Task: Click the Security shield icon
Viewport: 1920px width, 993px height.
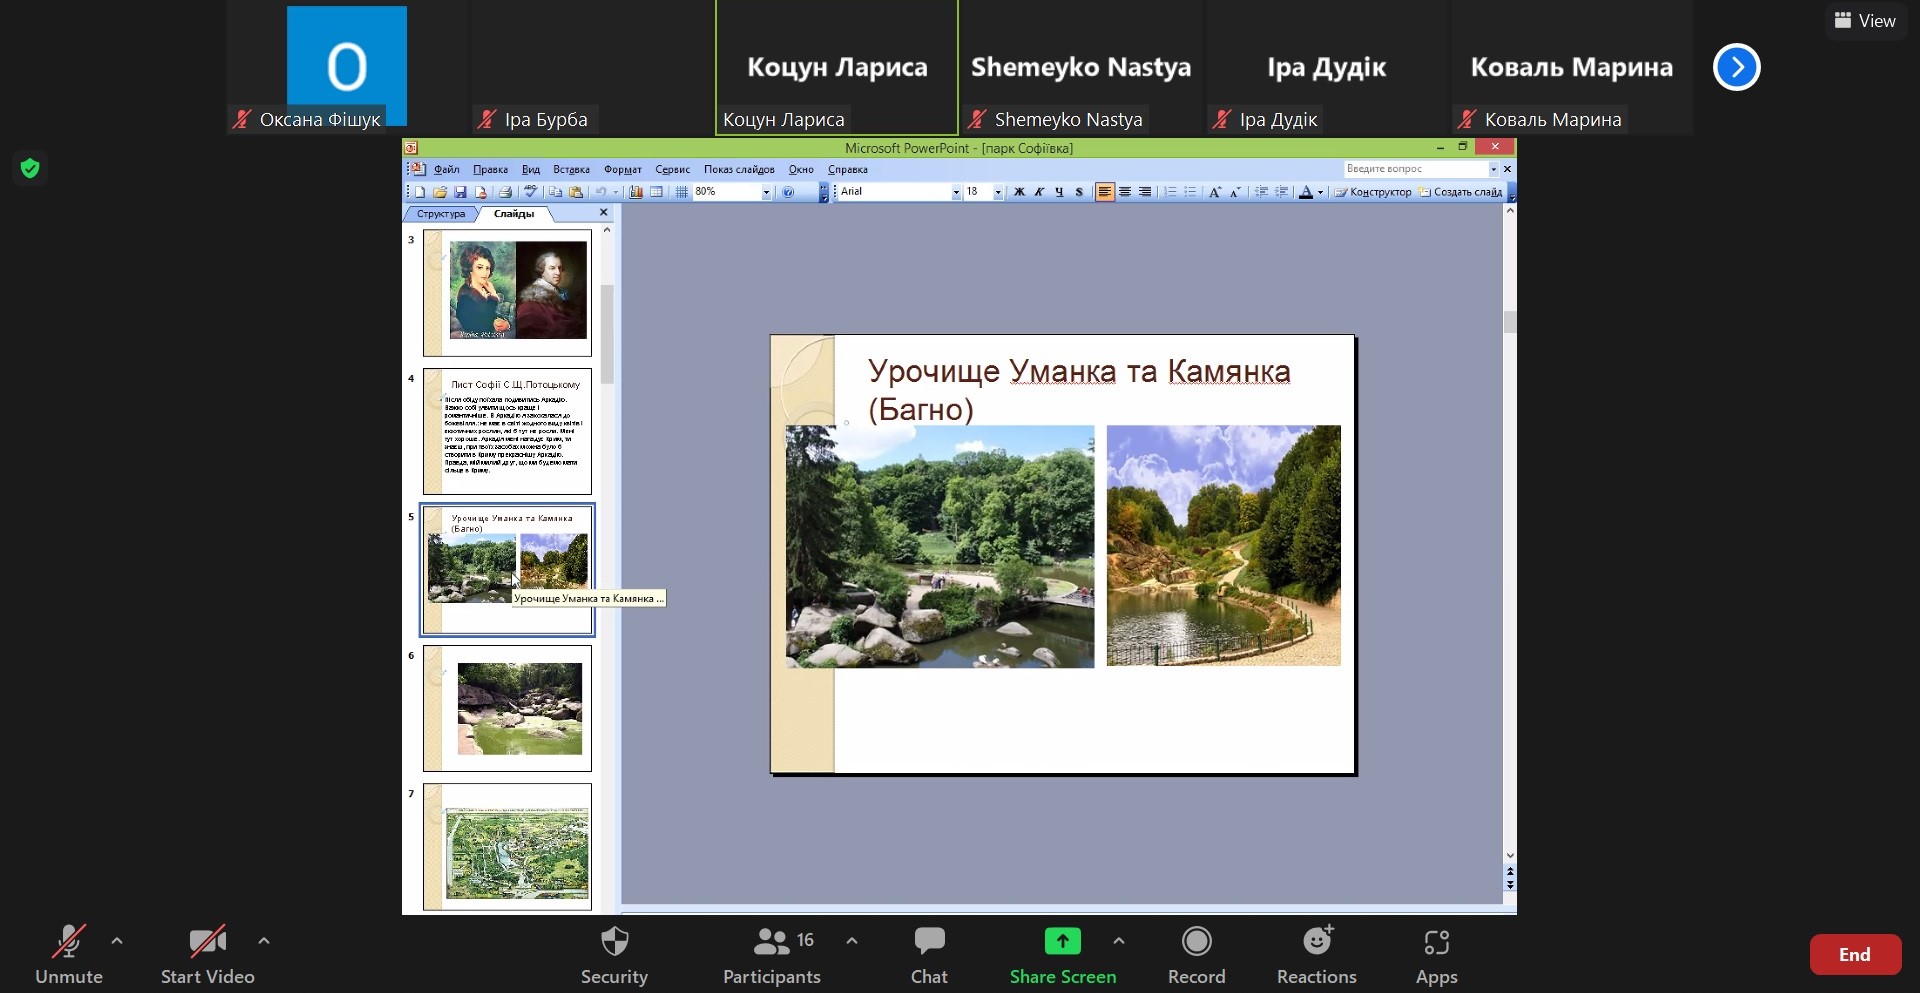Action: pyautogui.click(x=614, y=942)
